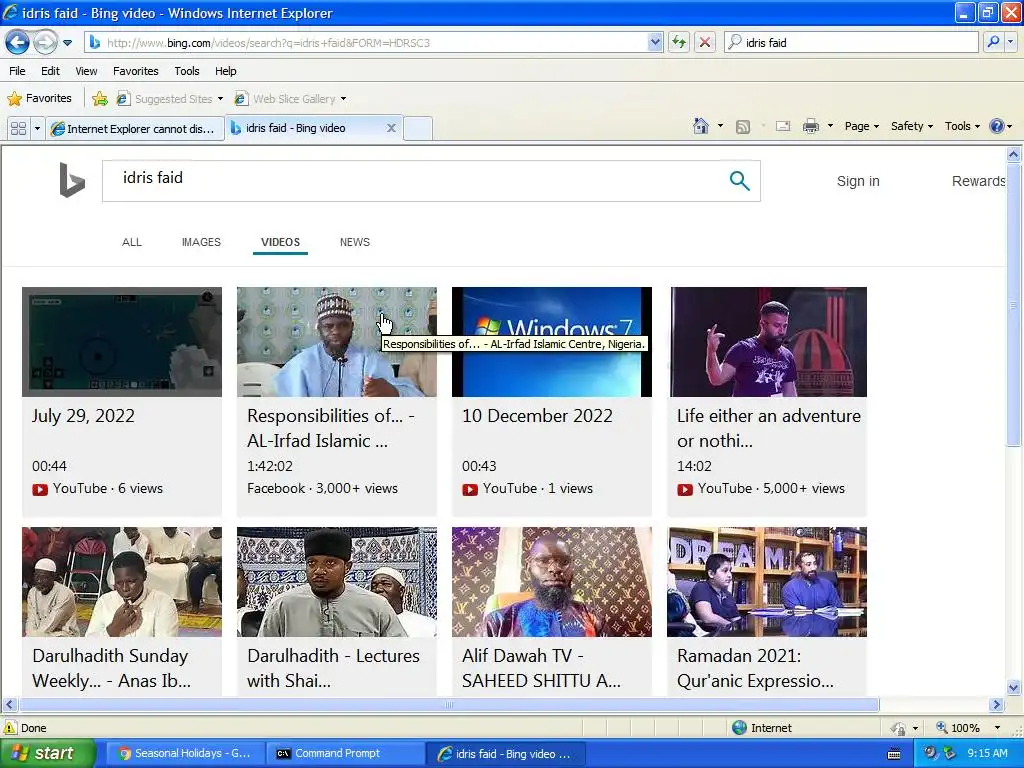Switch to Seasonal Holidays Chrome taskbar item
This screenshot has height=768, width=1024.
[x=185, y=753]
